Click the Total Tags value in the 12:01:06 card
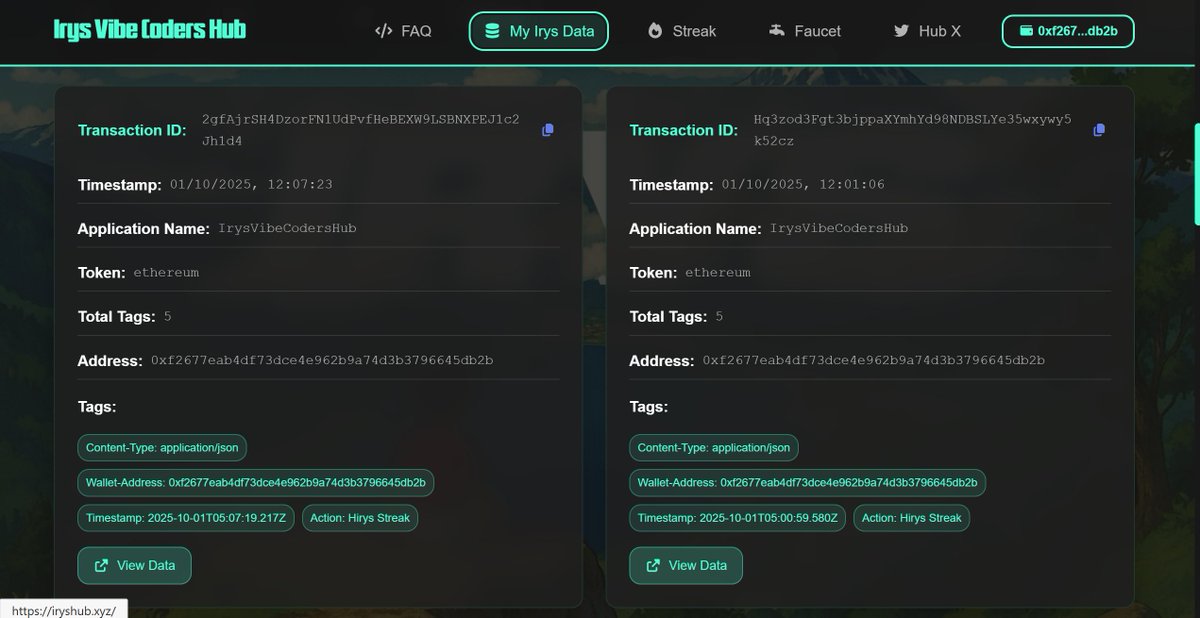The image size is (1200, 618). click(x=720, y=317)
